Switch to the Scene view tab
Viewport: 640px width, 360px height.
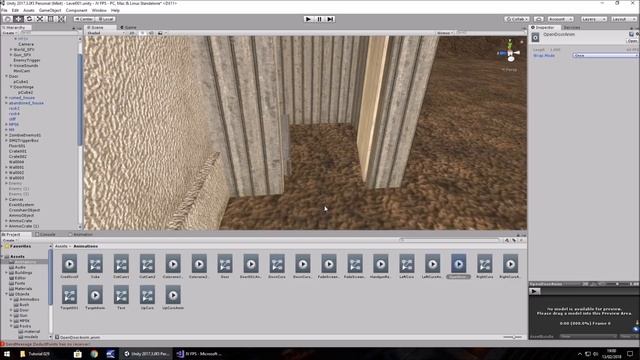coord(97,27)
